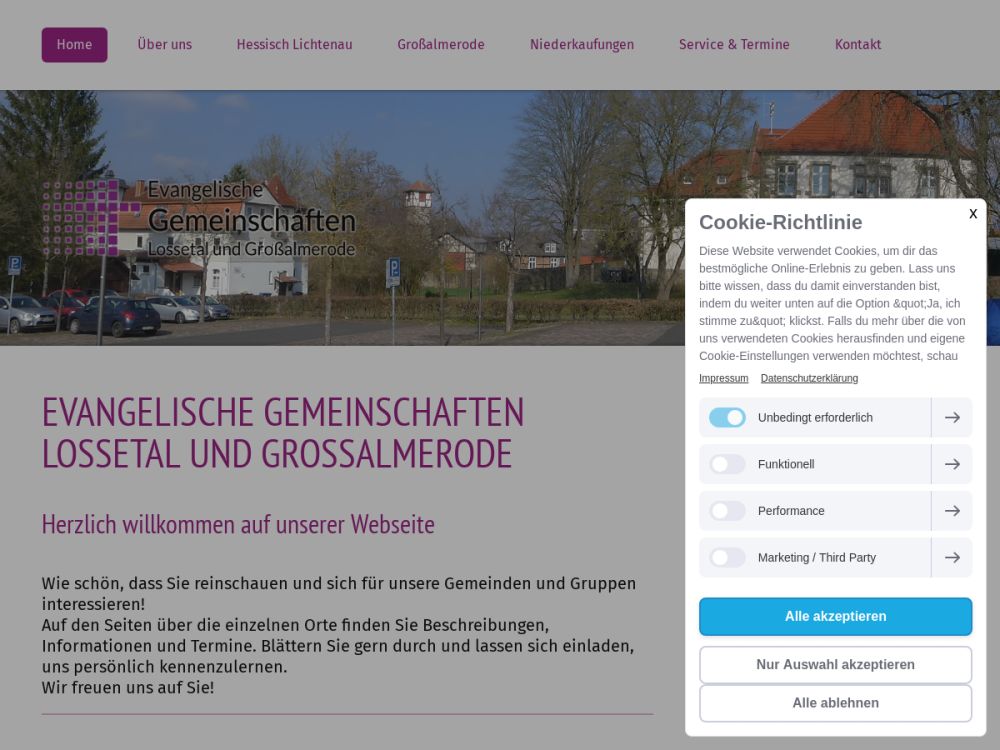Click the Alle ablehnen button

pos(835,703)
